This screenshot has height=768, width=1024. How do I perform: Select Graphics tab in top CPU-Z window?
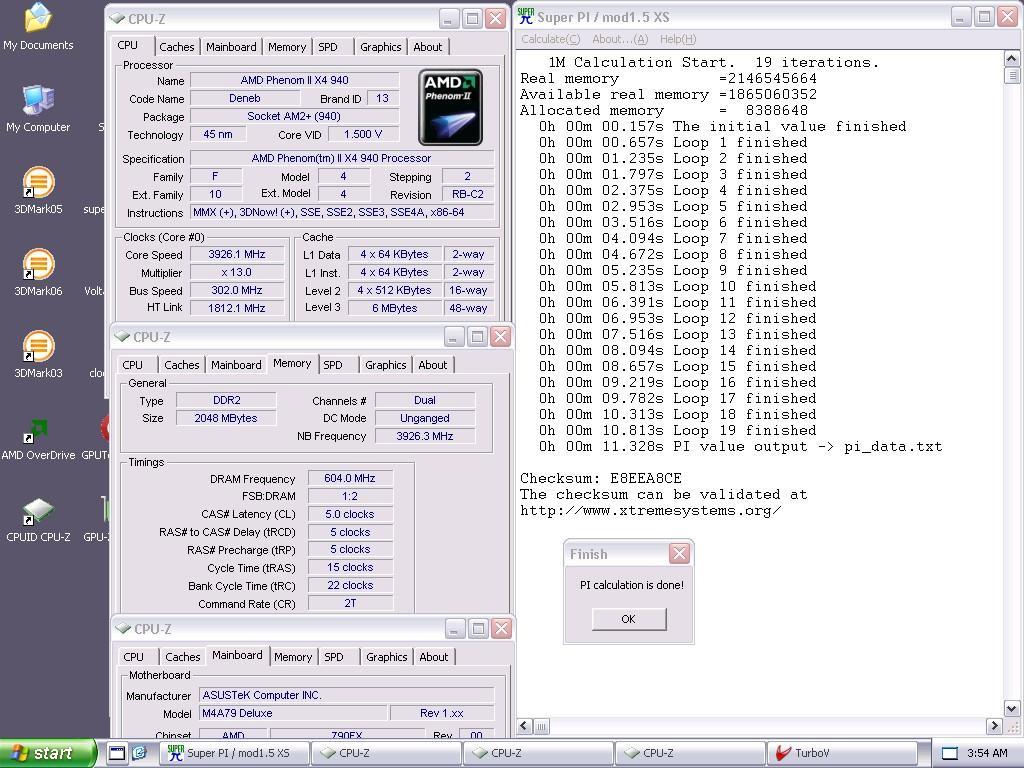click(381, 47)
